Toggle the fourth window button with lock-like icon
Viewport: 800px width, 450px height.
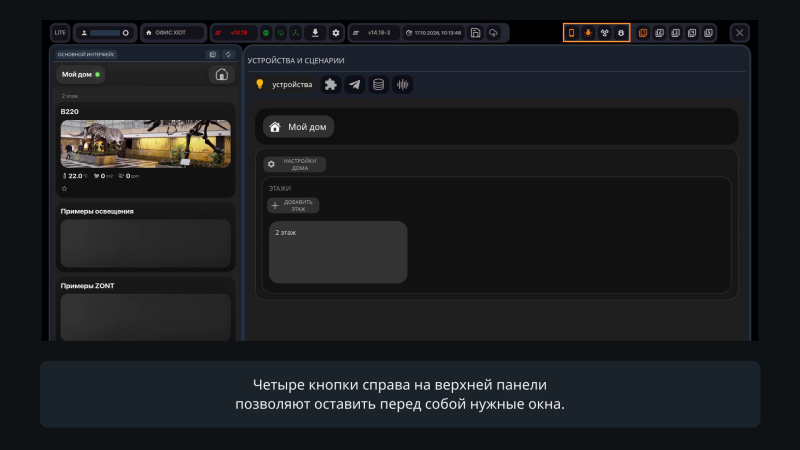pyautogui.click(x=621, y=33)
